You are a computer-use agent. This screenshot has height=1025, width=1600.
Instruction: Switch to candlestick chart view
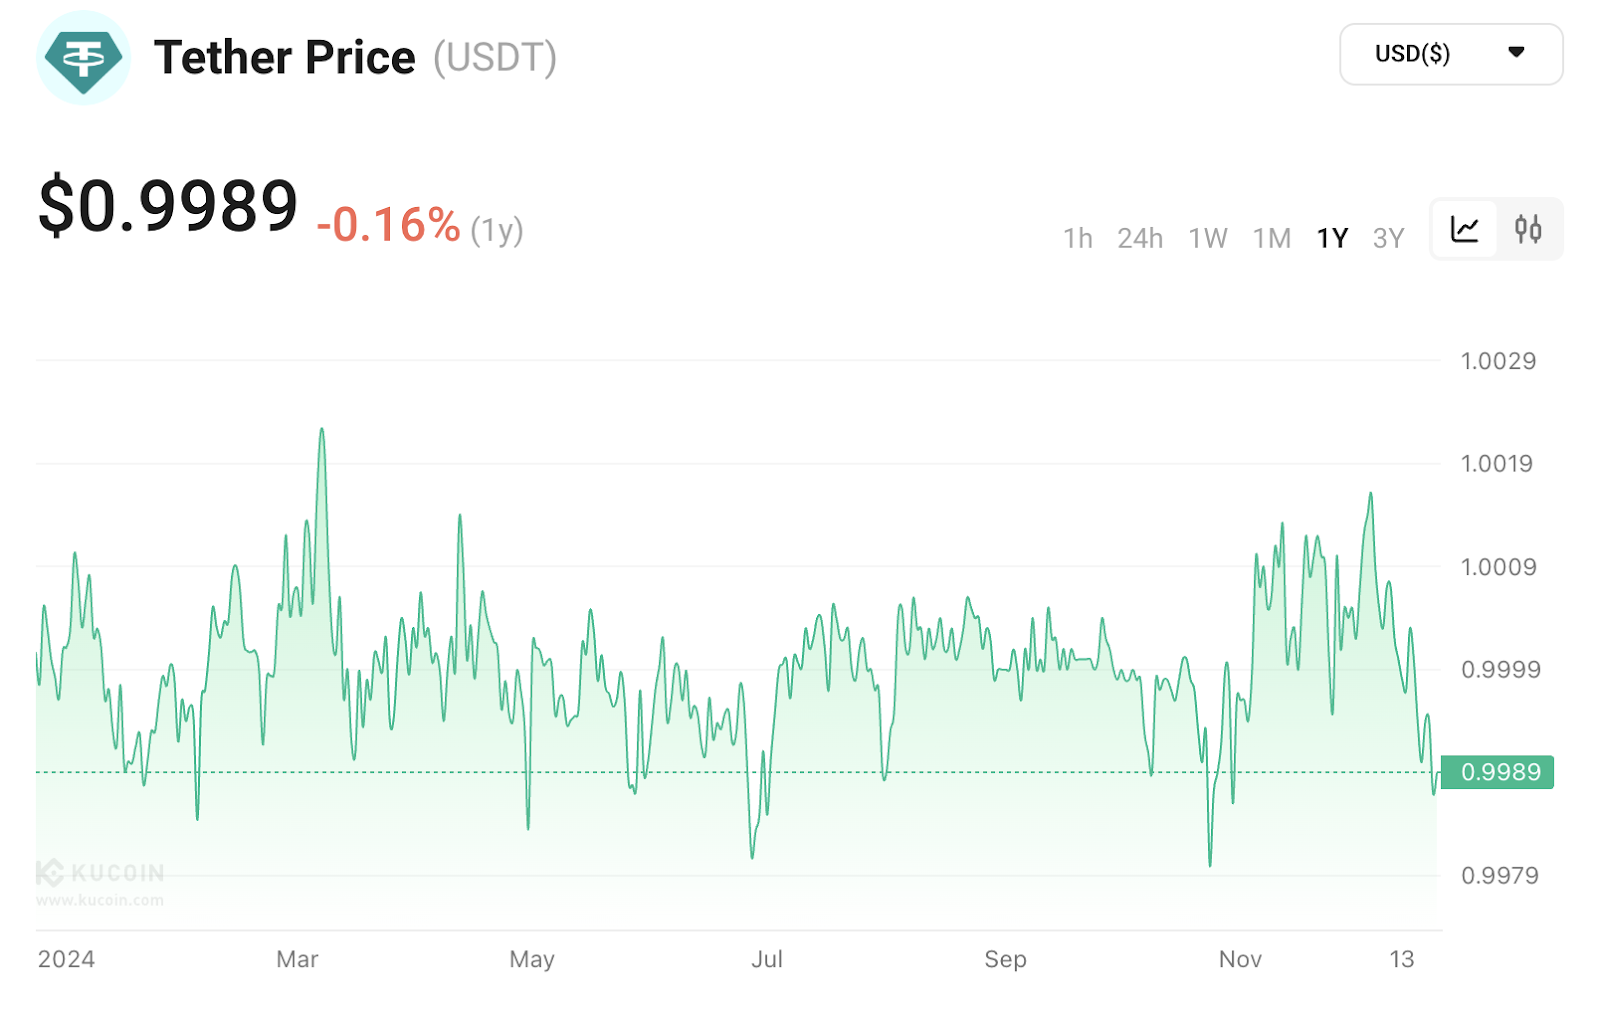click(x=1527, y=229)
